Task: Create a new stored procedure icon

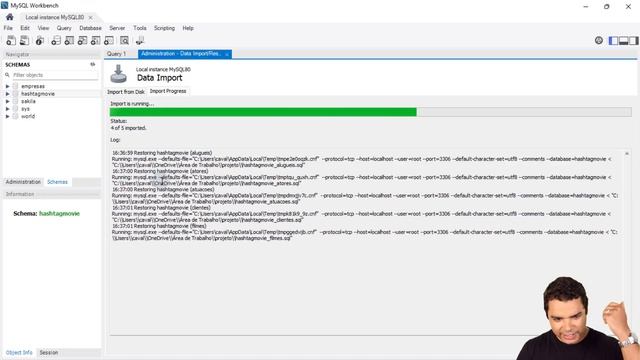Action: click(x=95, y=40)
